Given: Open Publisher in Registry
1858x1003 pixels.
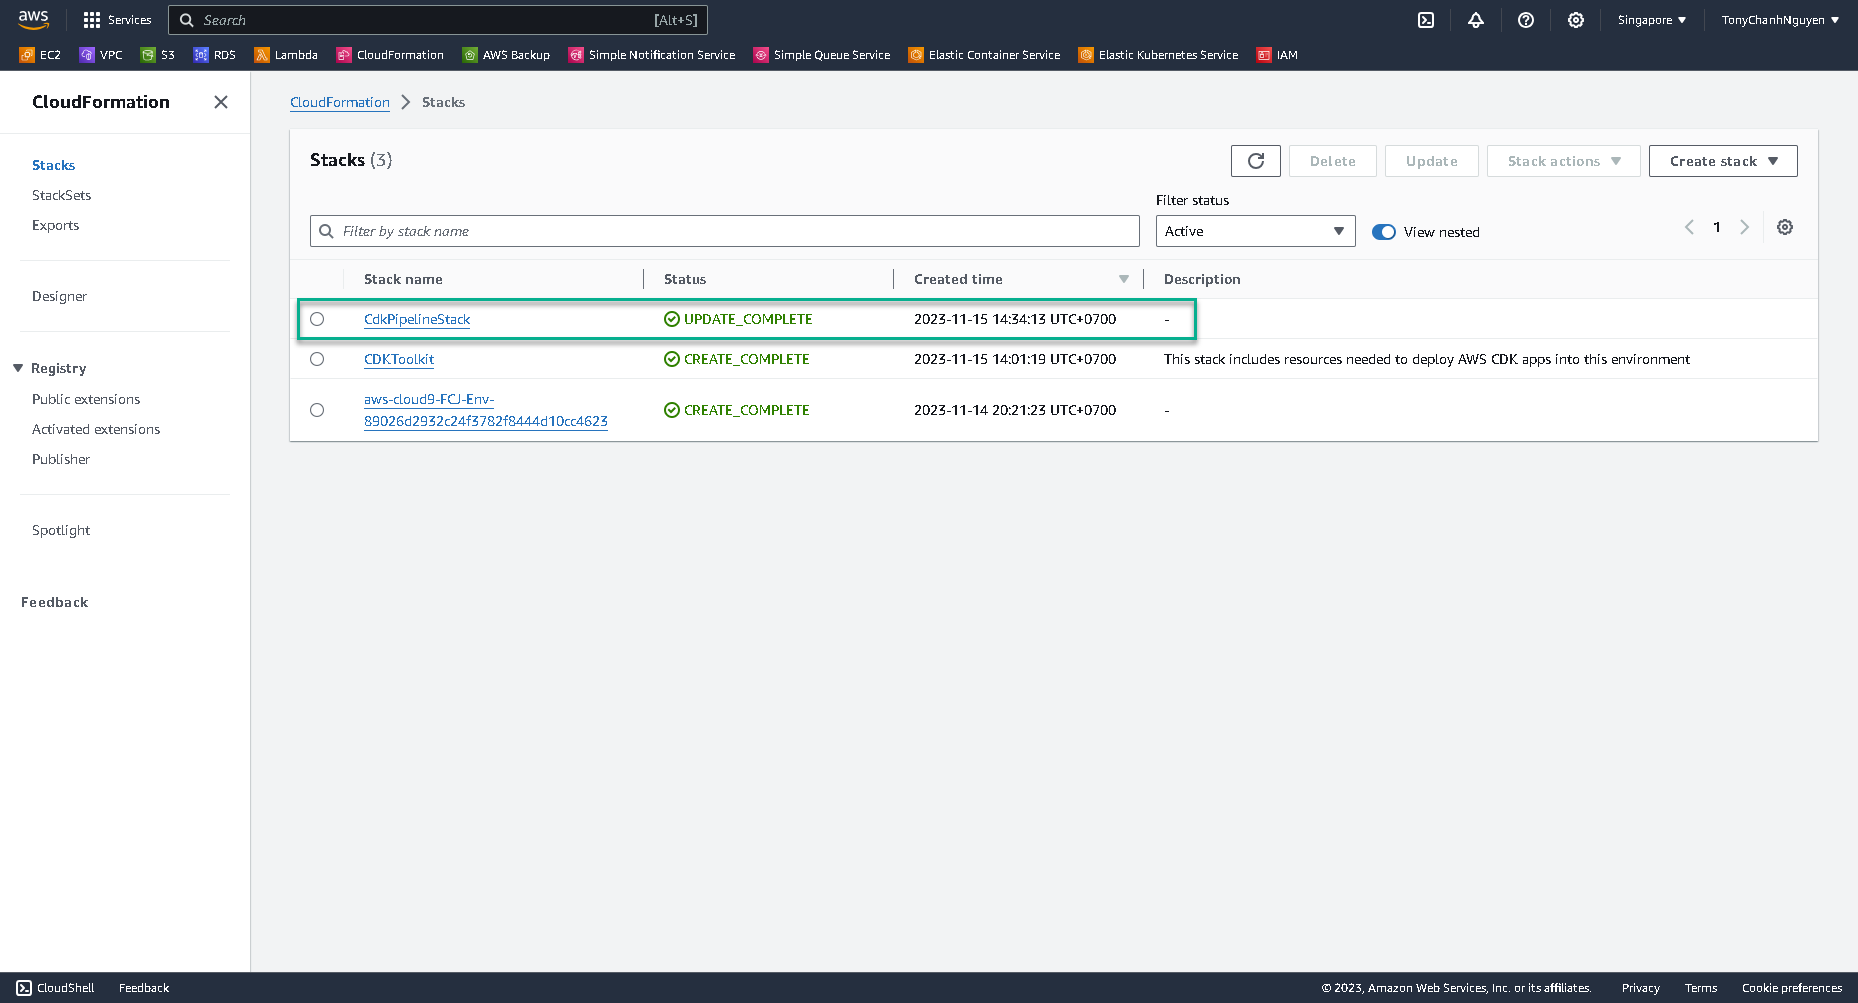Looking at the screenshot, I should point(61,459).
